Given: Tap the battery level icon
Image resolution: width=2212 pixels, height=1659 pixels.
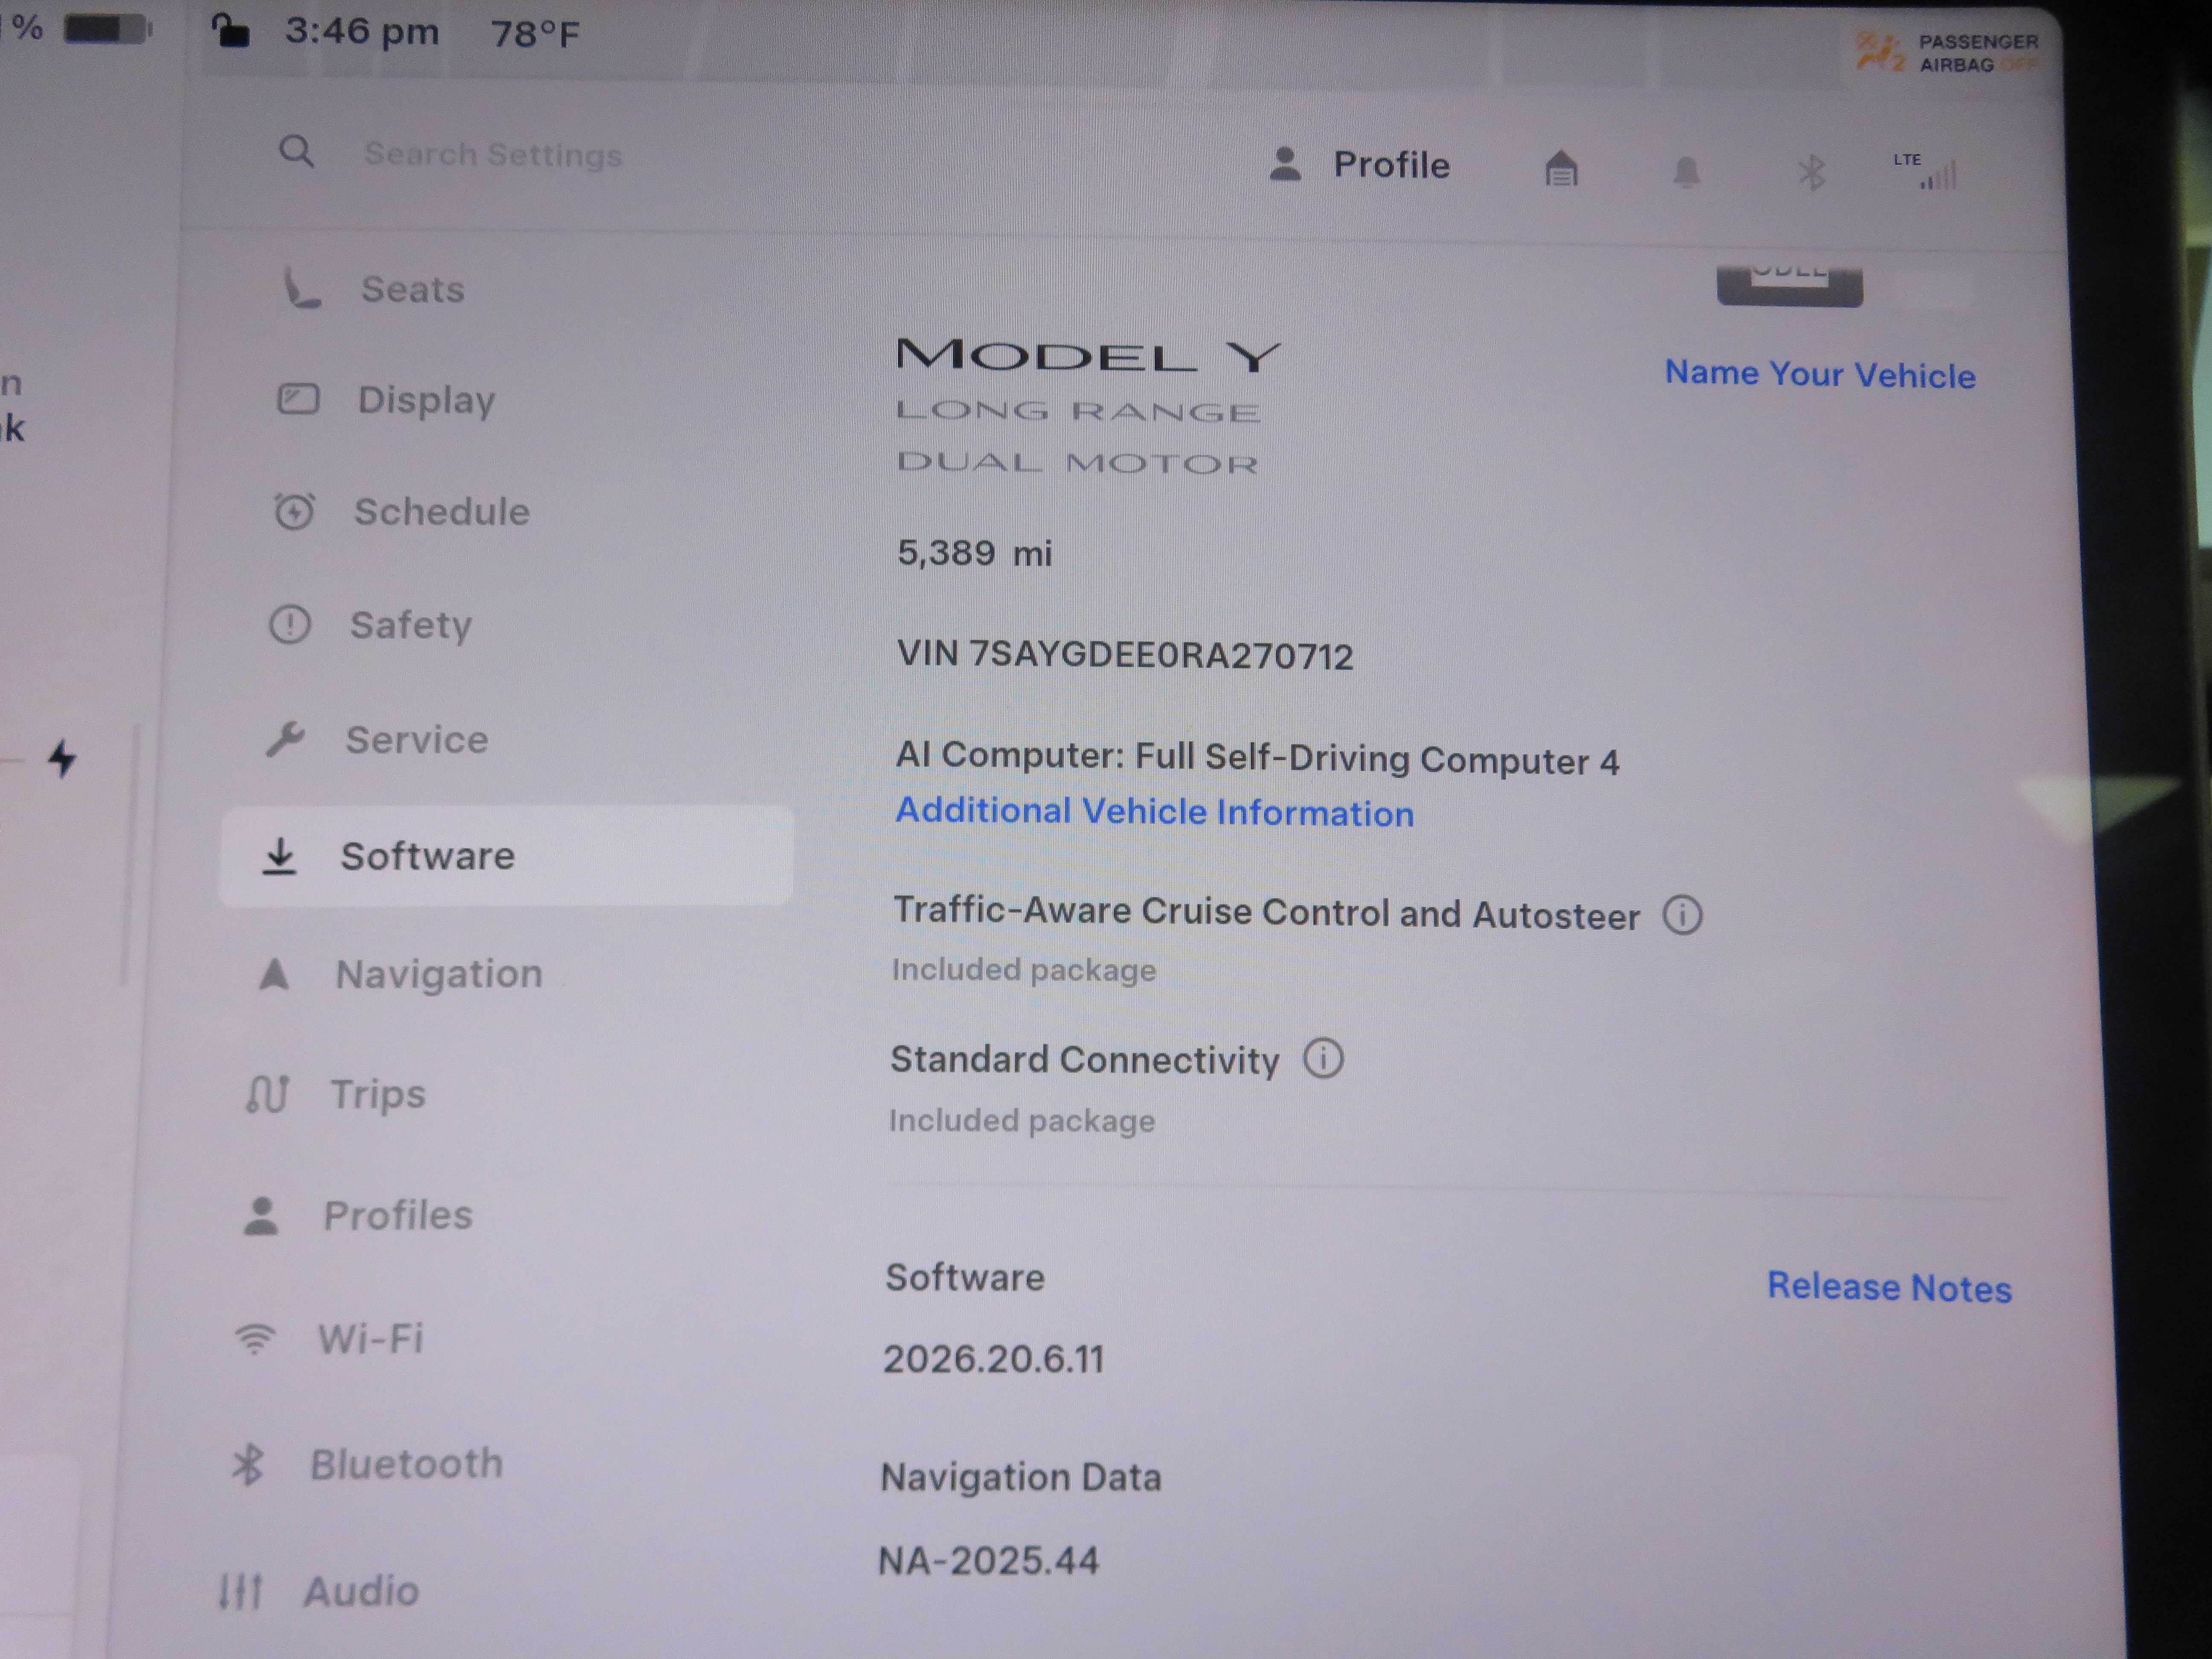Looking at the screenshot, I should pos(107,29).
